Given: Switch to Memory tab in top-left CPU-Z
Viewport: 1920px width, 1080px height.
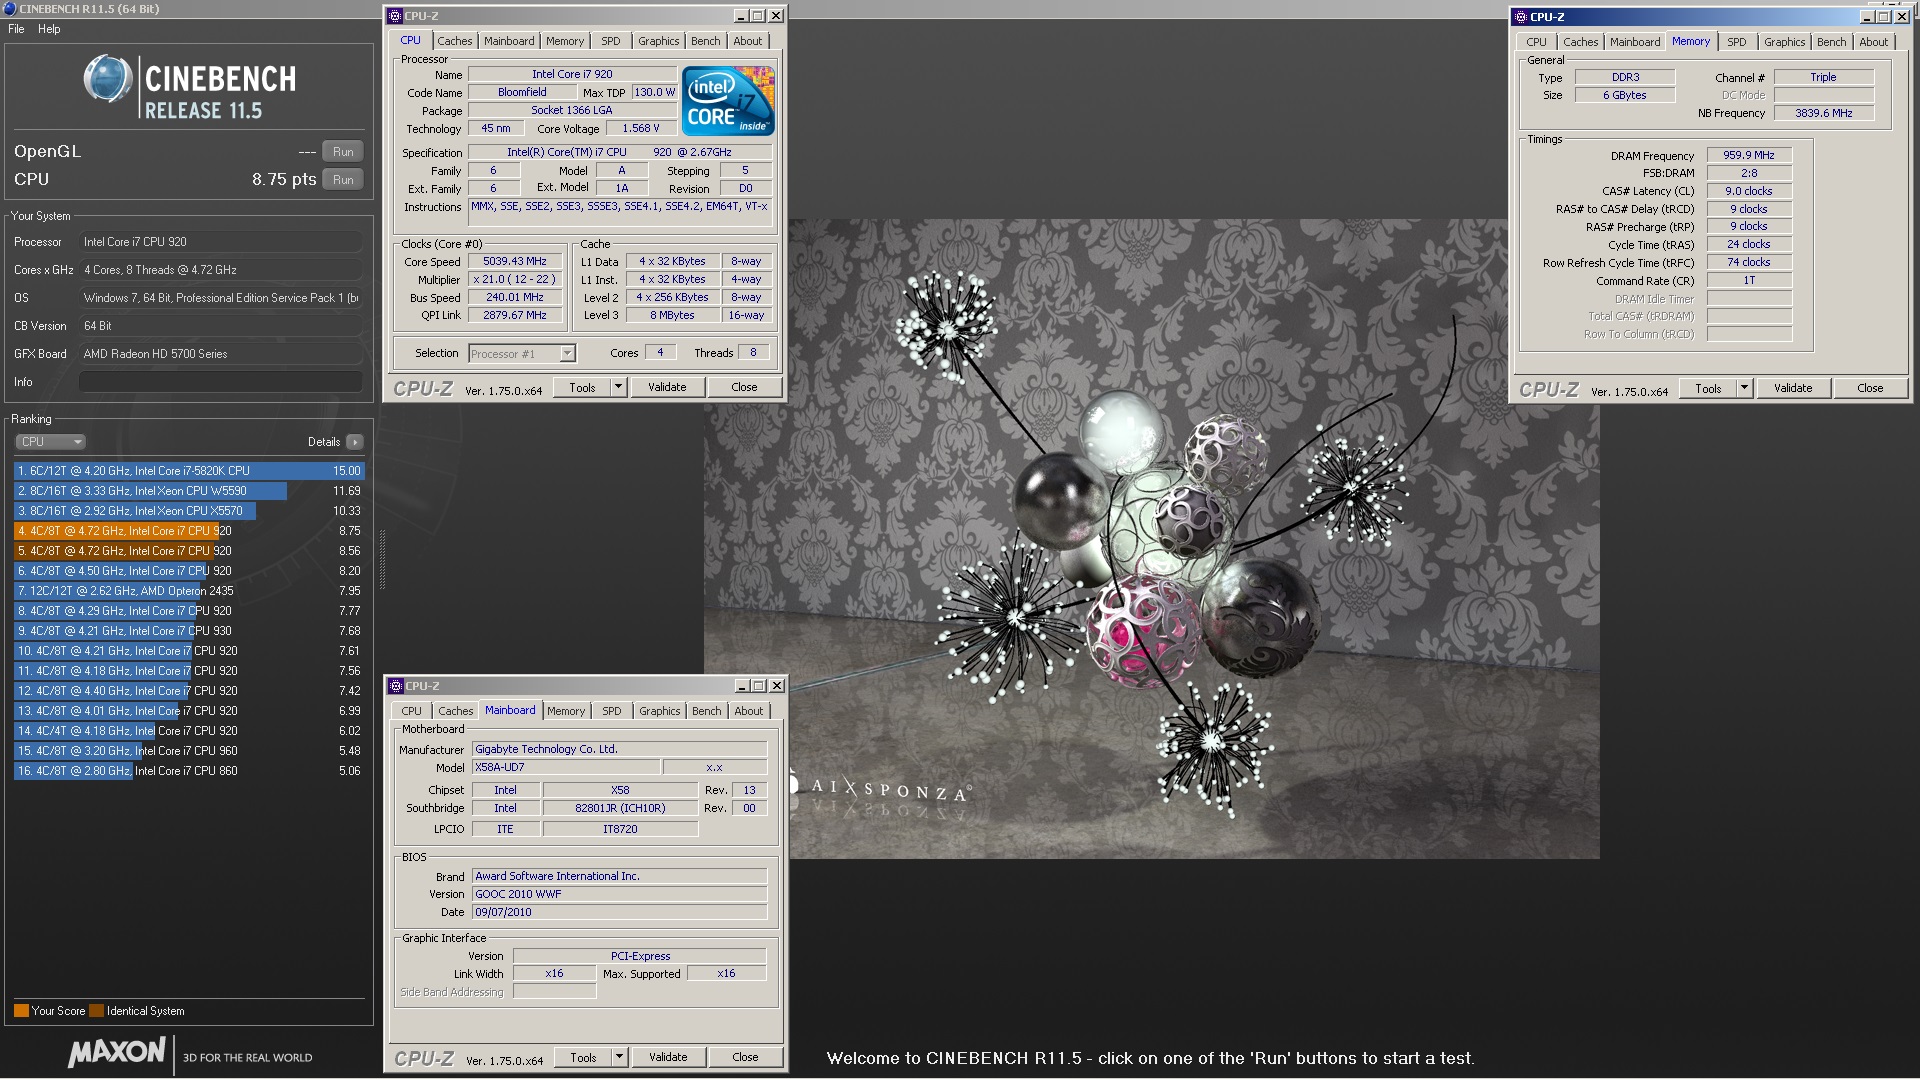Looking at the screenshot, I should 565,41.
